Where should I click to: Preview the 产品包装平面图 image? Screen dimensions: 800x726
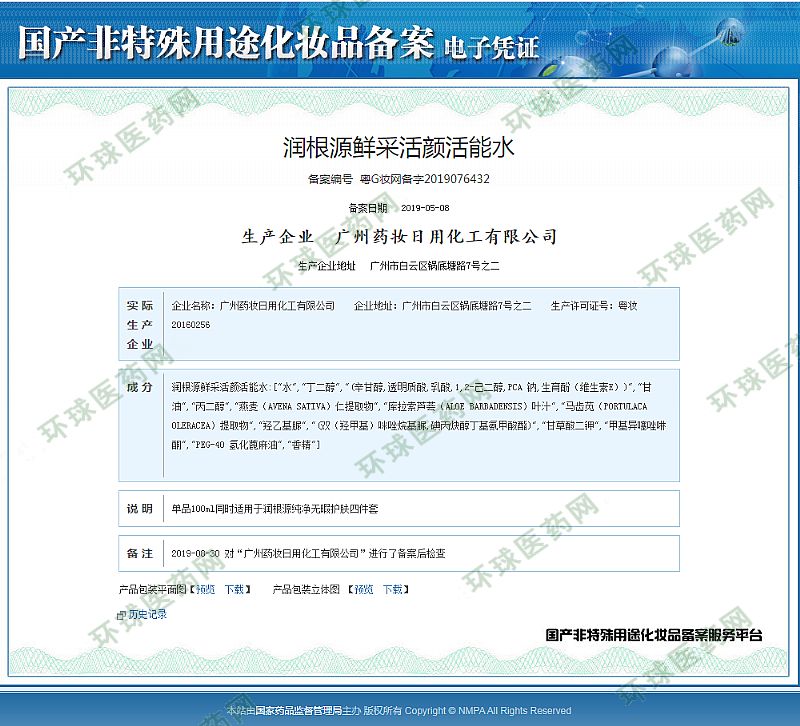205,590
